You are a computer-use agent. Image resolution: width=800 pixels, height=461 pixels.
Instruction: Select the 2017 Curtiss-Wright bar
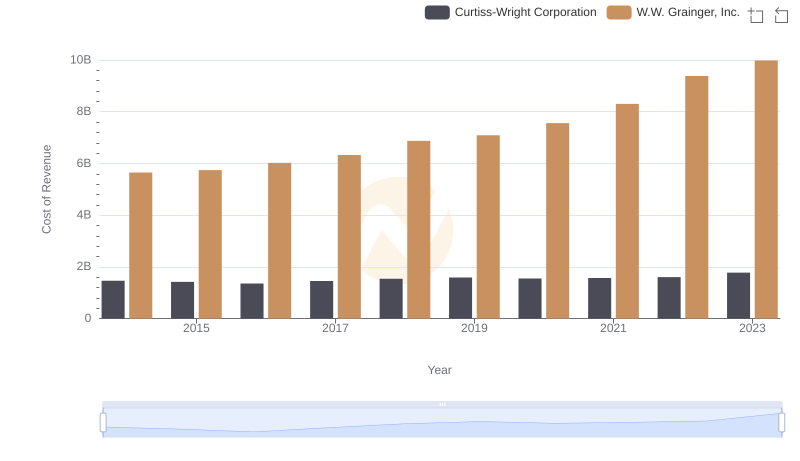(x=321, y=300)
